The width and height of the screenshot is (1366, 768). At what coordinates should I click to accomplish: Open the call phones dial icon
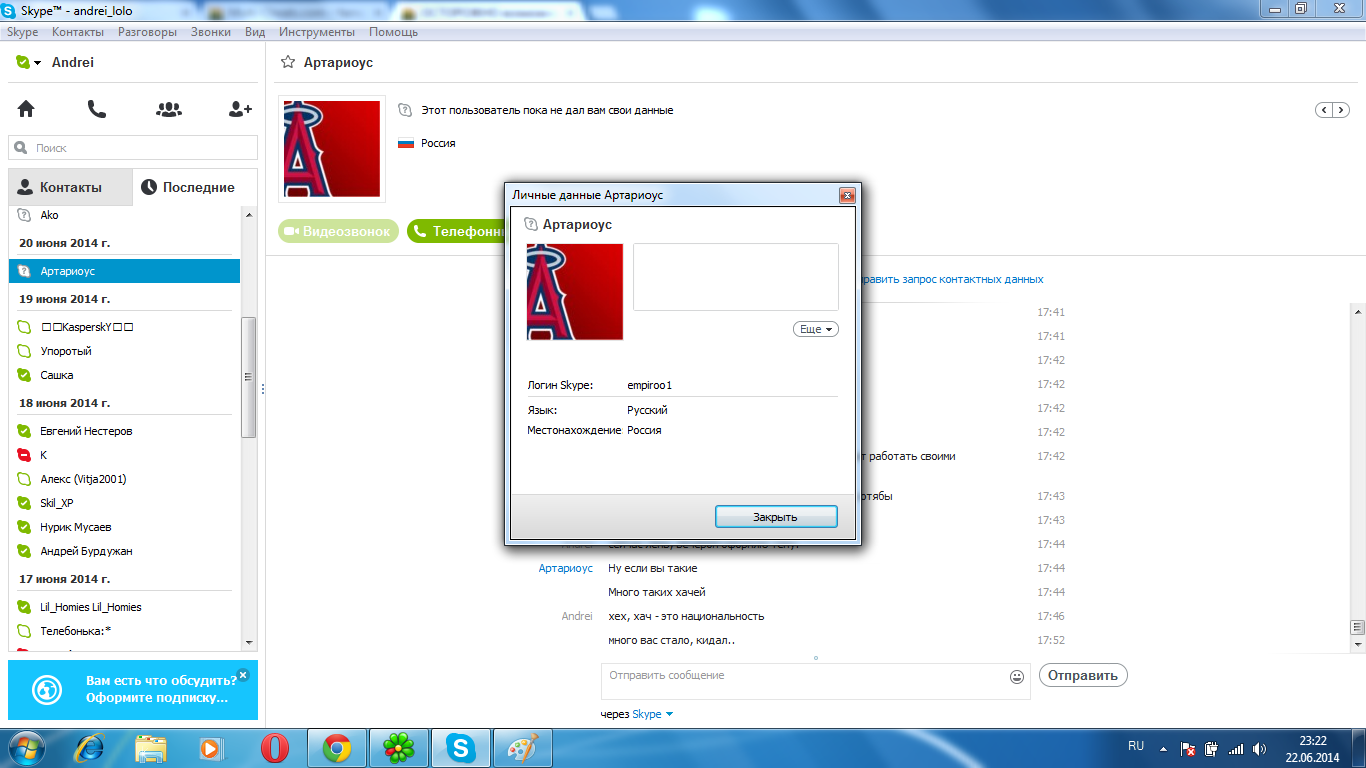click(97, 109)
